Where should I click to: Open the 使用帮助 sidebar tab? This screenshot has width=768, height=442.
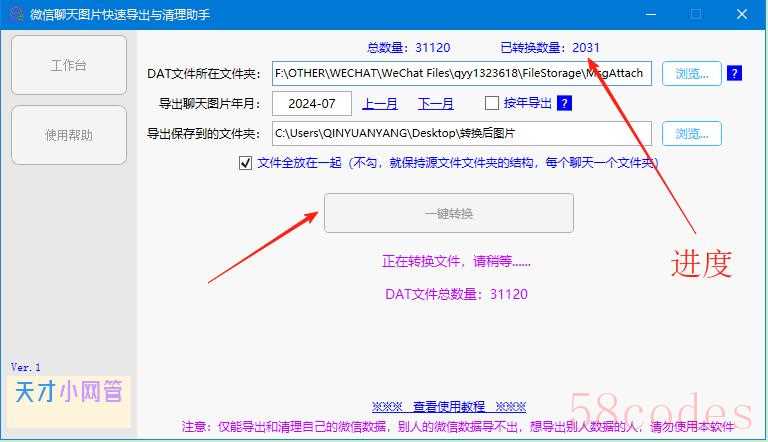click(69, 135)
